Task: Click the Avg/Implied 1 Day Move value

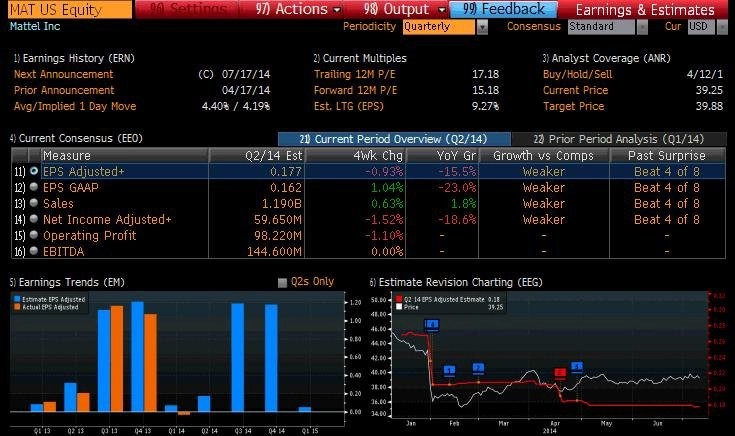Action: [x=236, y=106]
